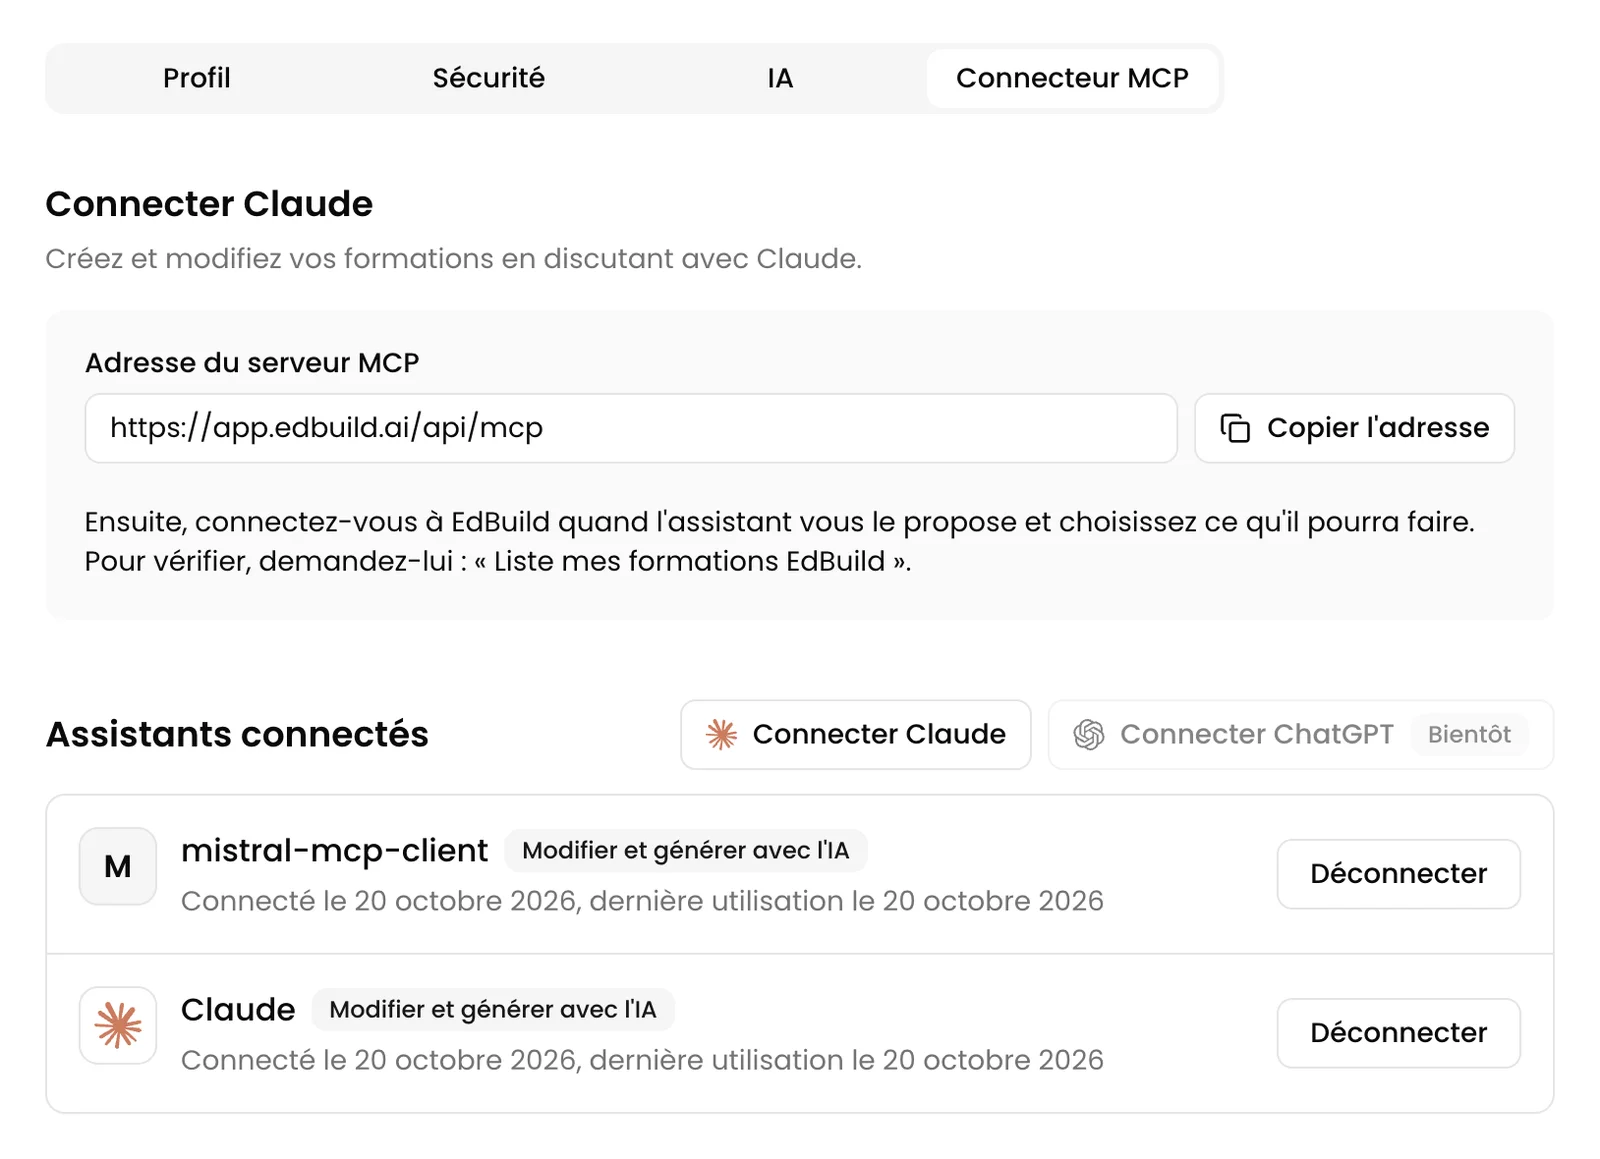Disconnect the Claude assistant
This screenshot has height=1159, width=1600.
(x=1398, y=1033)
